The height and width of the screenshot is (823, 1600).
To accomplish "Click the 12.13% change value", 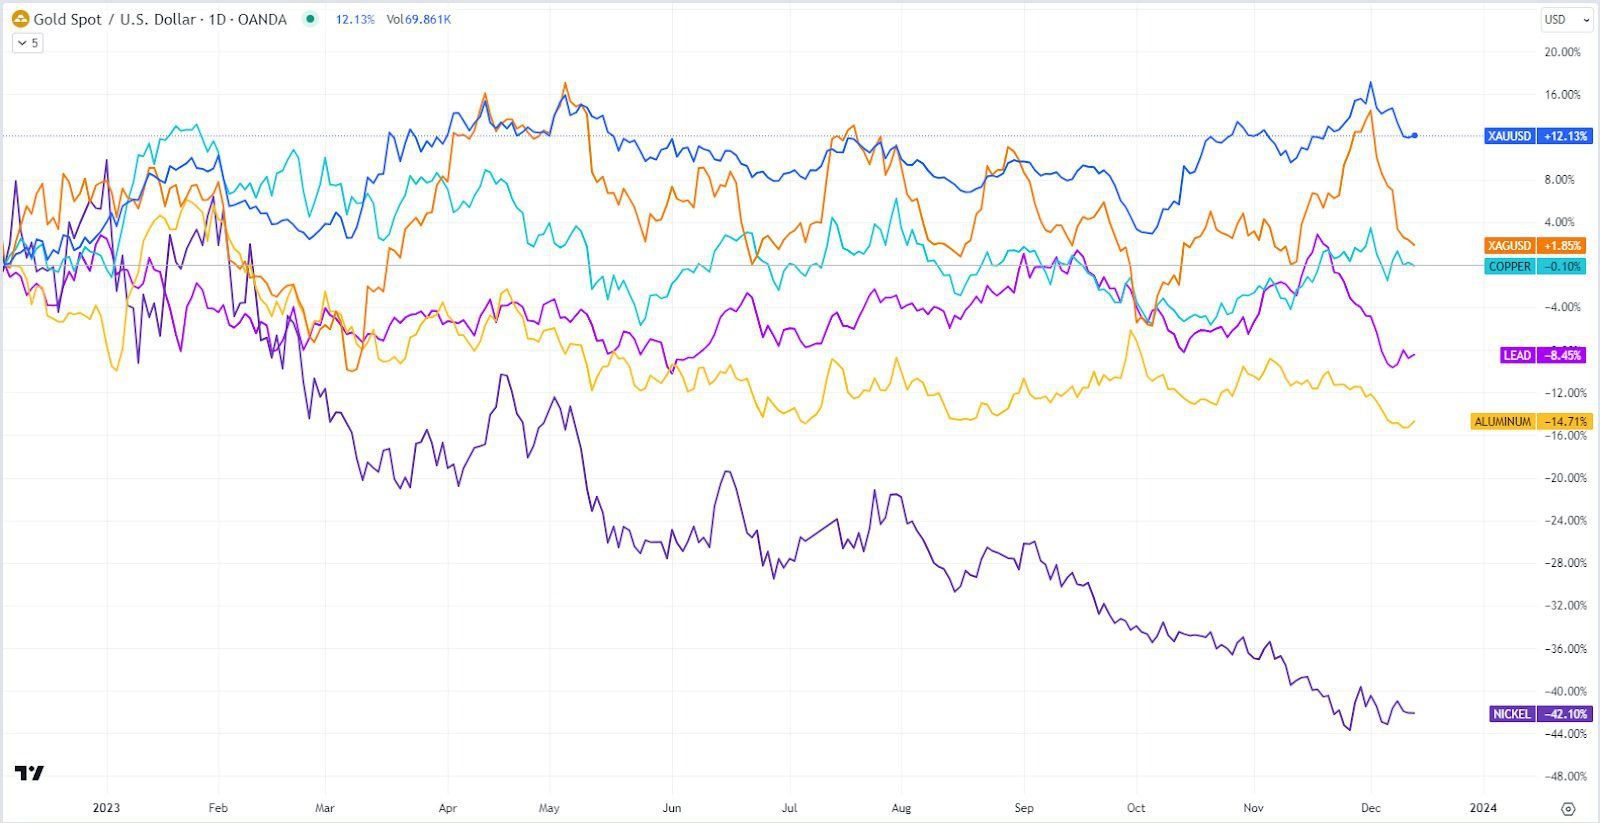I will pos(355,19).
